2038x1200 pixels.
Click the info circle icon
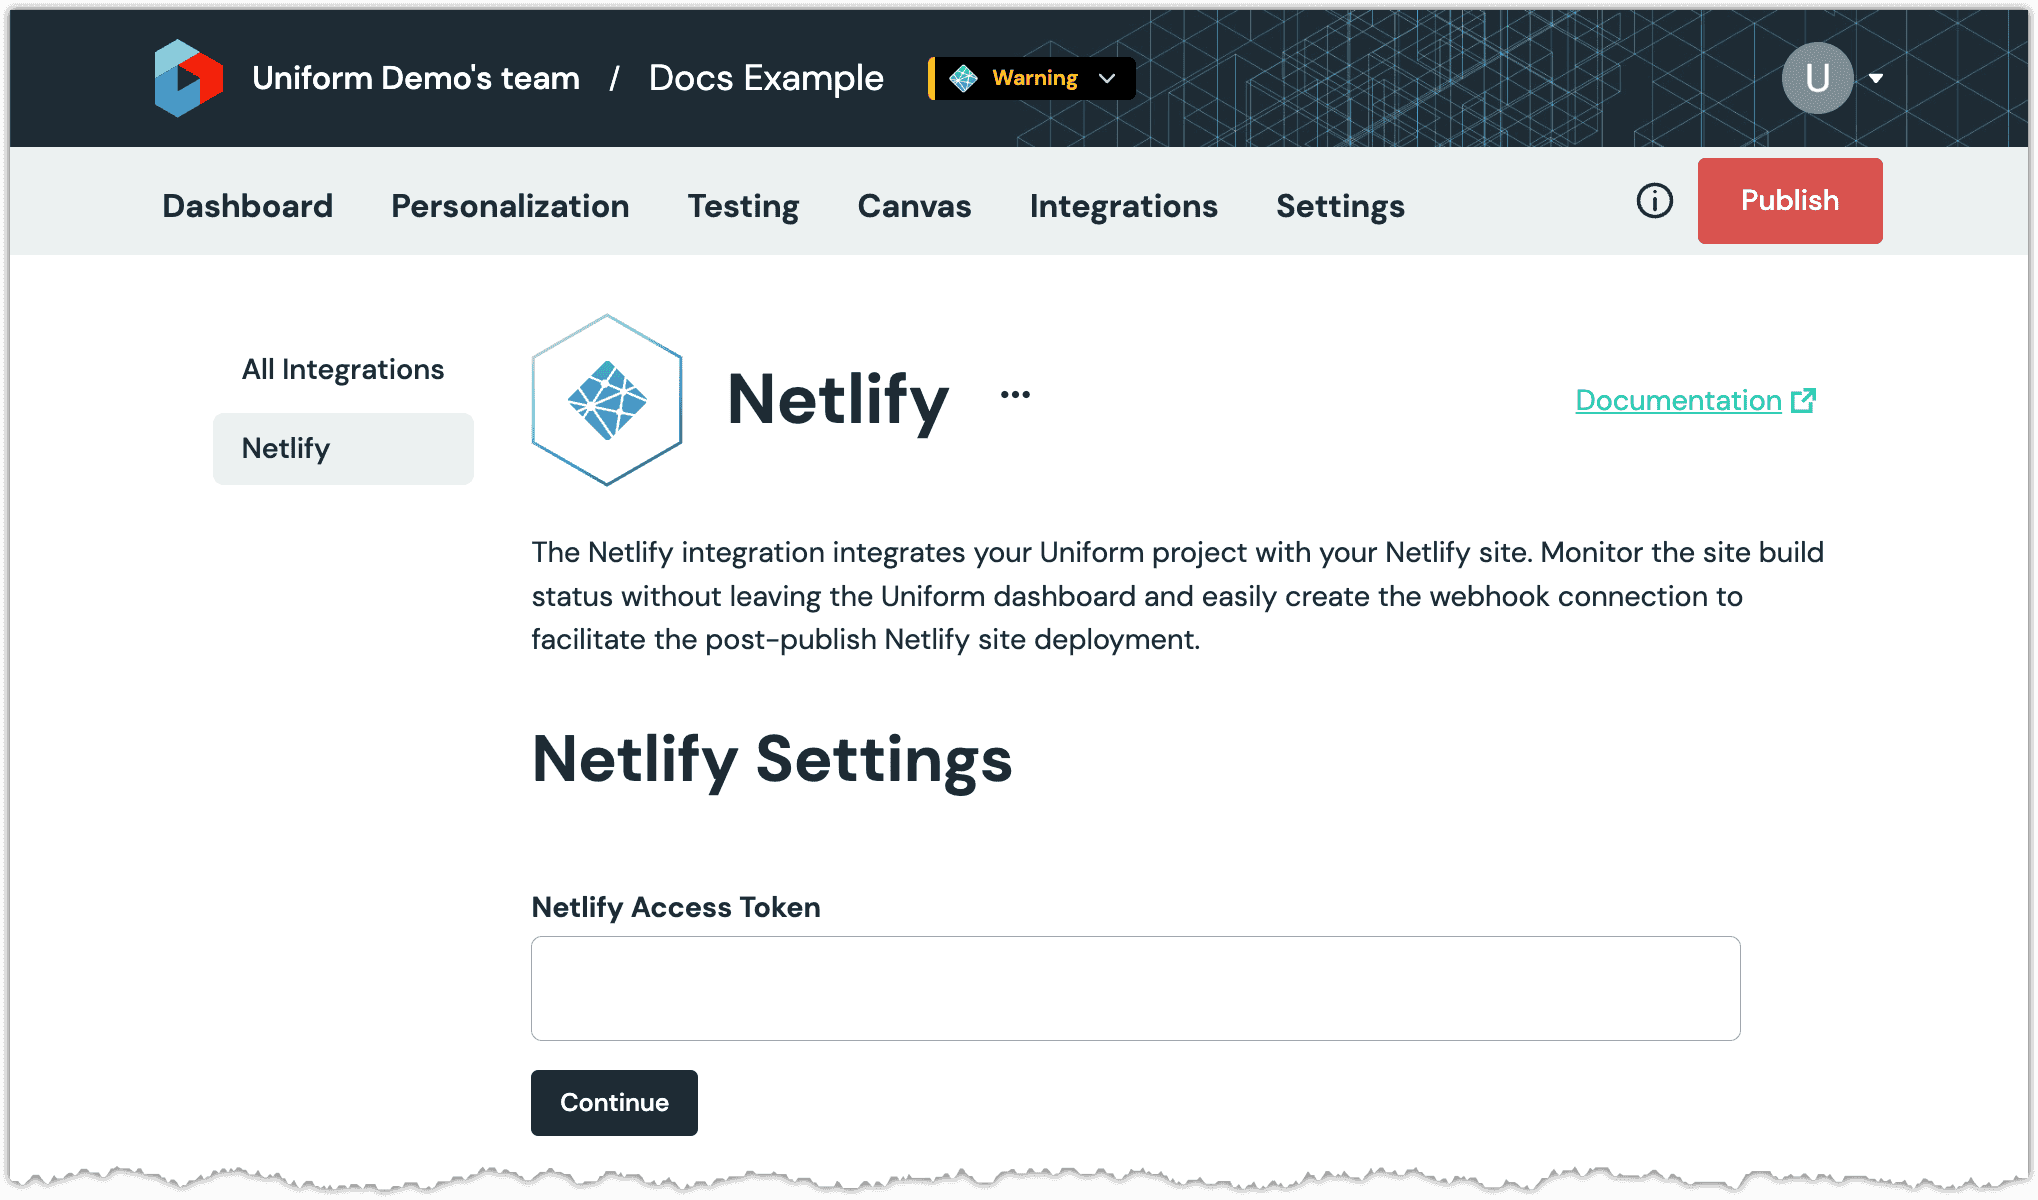coord(1654,201)
